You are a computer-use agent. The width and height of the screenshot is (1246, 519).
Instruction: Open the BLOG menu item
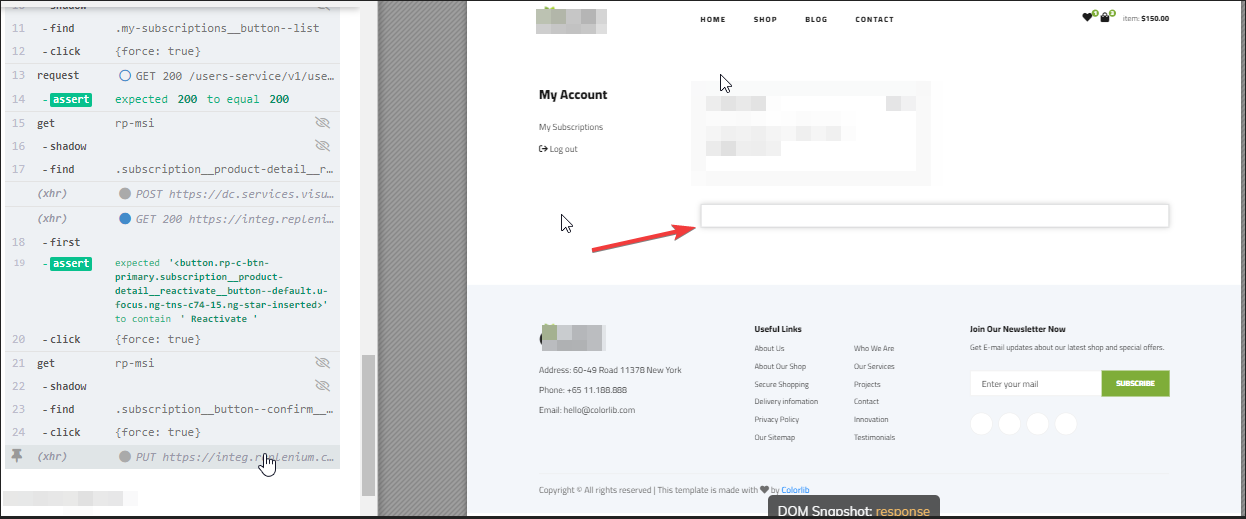[816, 19]
